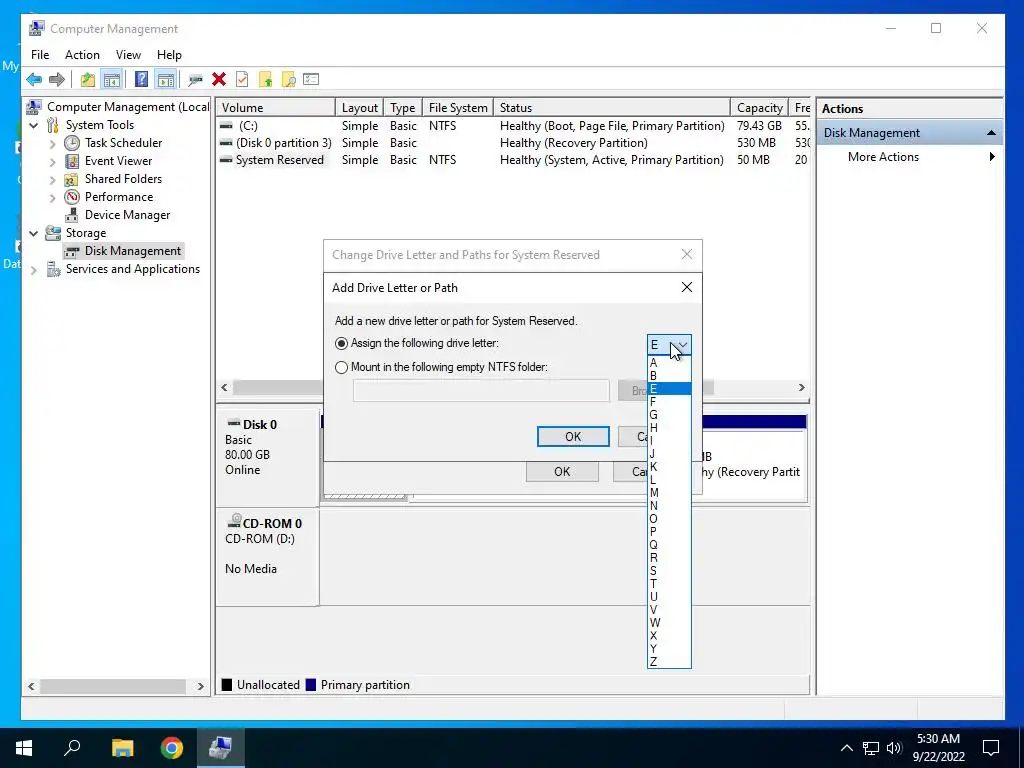The width and height of the screenshot is (1024, 768).
Task: Open the Windows Start menu
Action: 24,748
